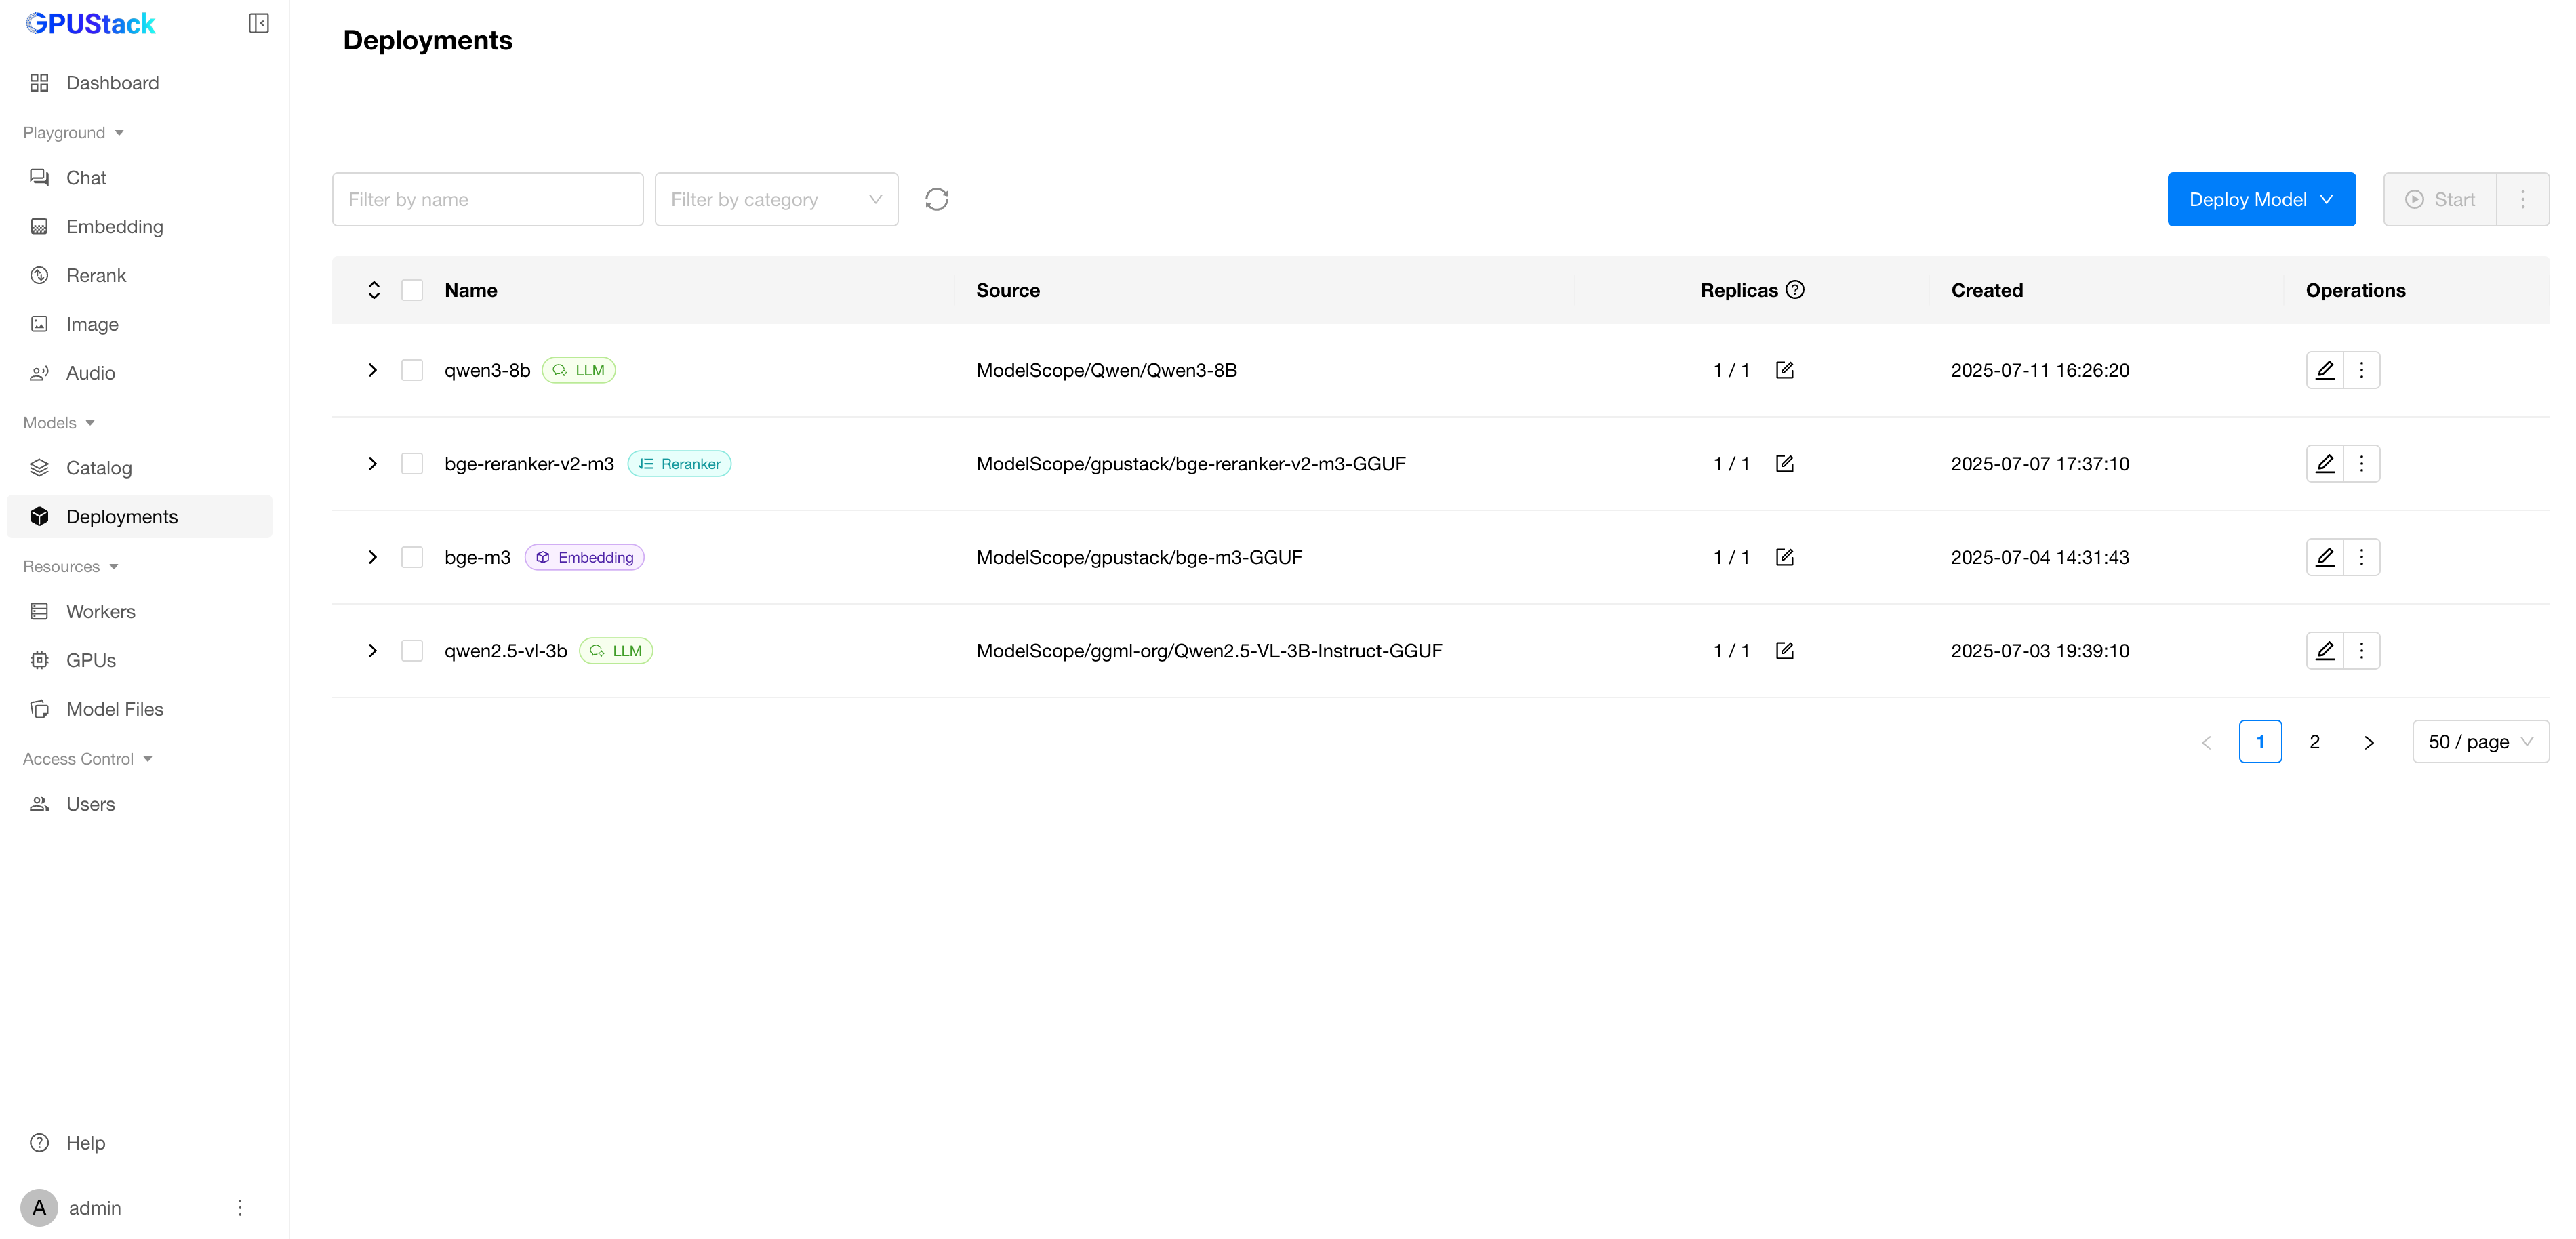The image size is (2576, 1239).
Task: Edit replicas of the bge-reranker-v2-m3 deployment
Action: (x=1784, y=464)
